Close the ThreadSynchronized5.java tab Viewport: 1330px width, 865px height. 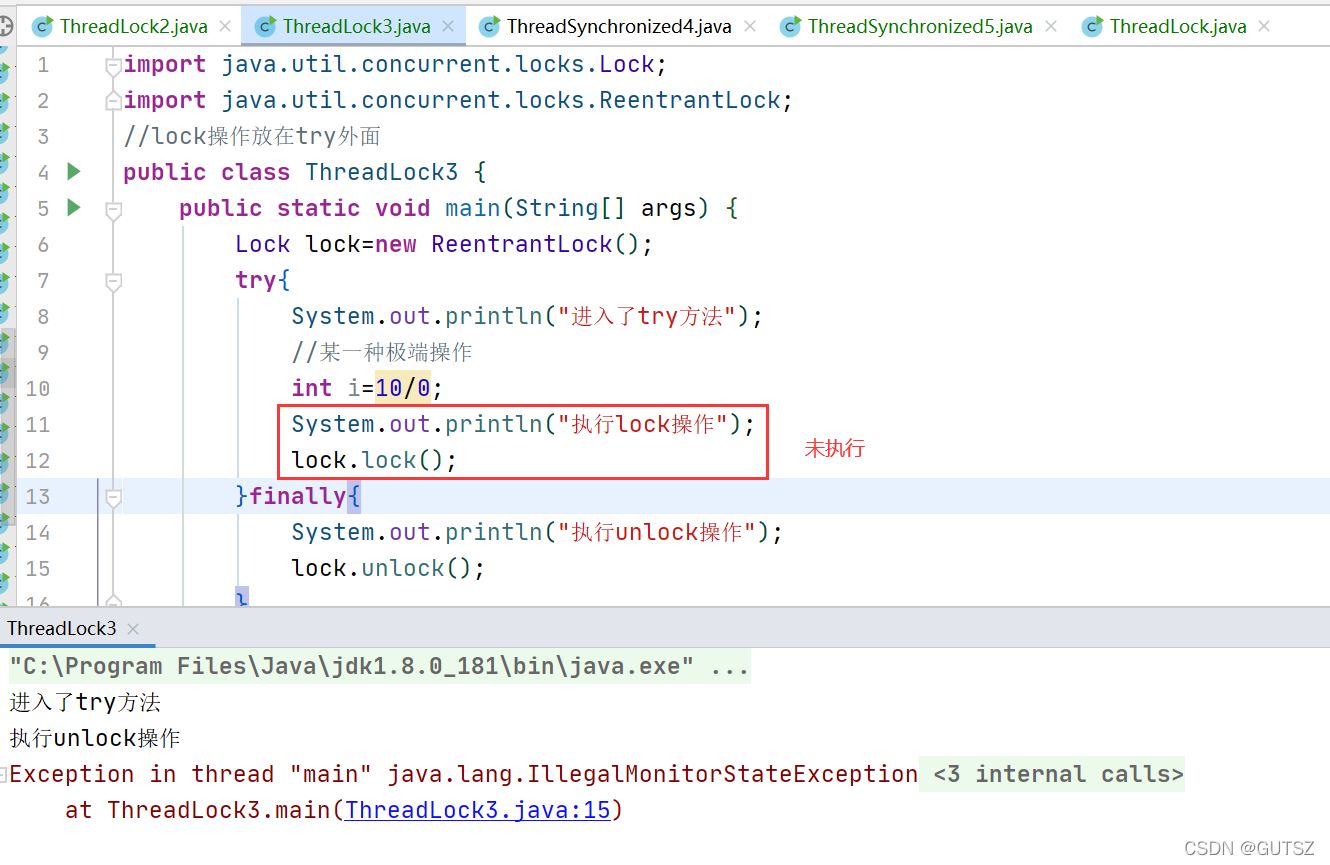pyautogui.click(x=1051, y=27)
